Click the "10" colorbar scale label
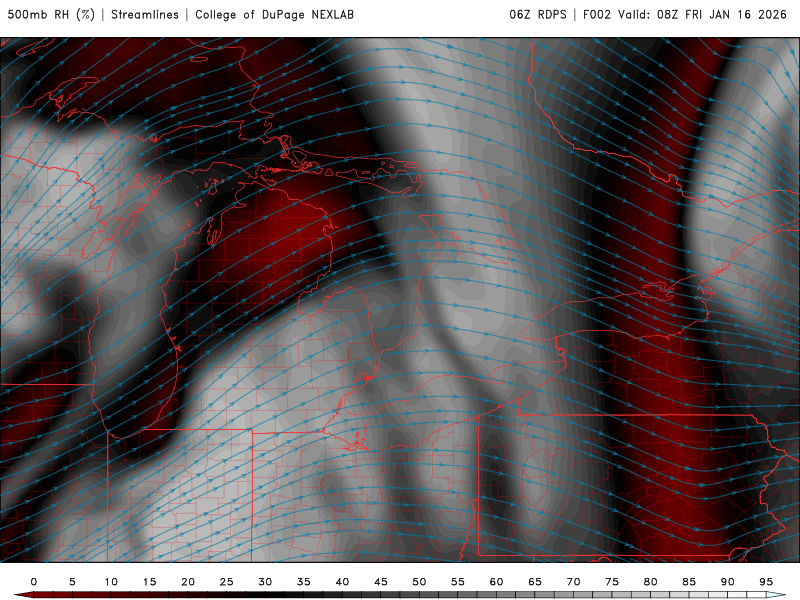The image size is (800, 600). pyautogui.click(x=111, y=582)
